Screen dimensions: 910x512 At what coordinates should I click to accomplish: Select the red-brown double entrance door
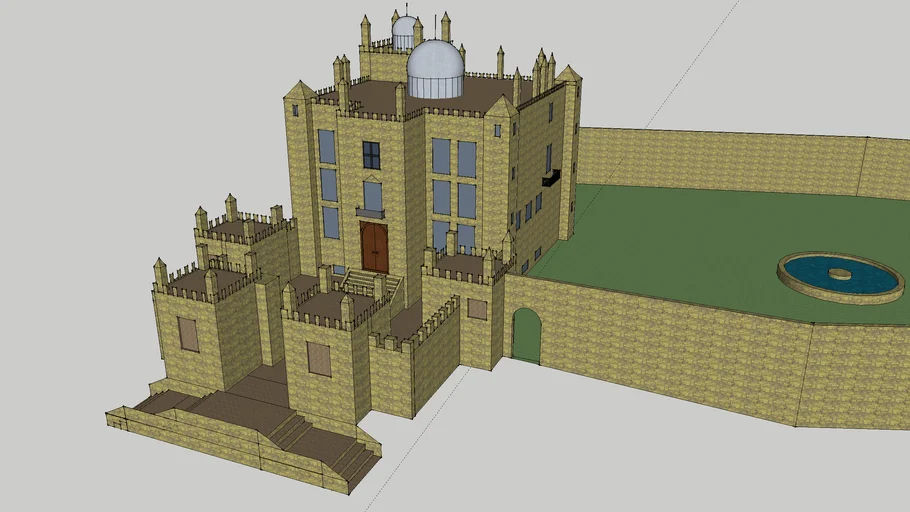coord(374,247)
